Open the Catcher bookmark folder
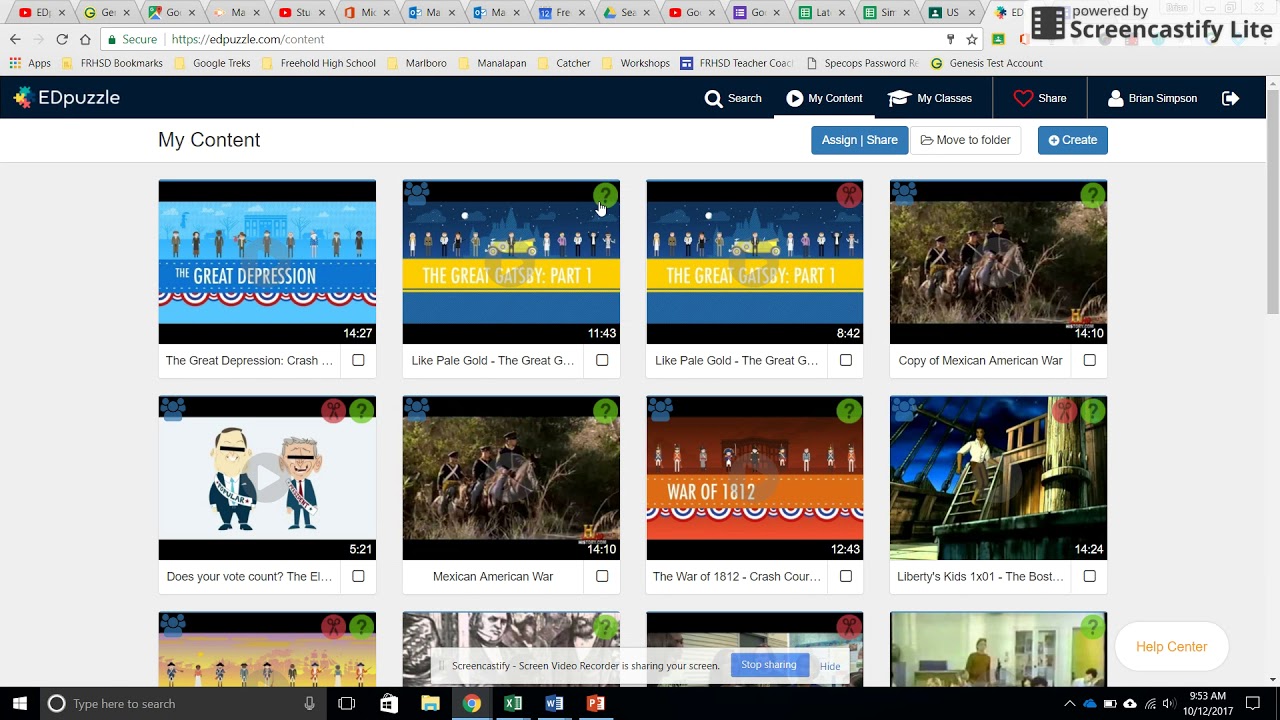The image size is (1280, 720). pyautogui.click(x=563, y=63)
